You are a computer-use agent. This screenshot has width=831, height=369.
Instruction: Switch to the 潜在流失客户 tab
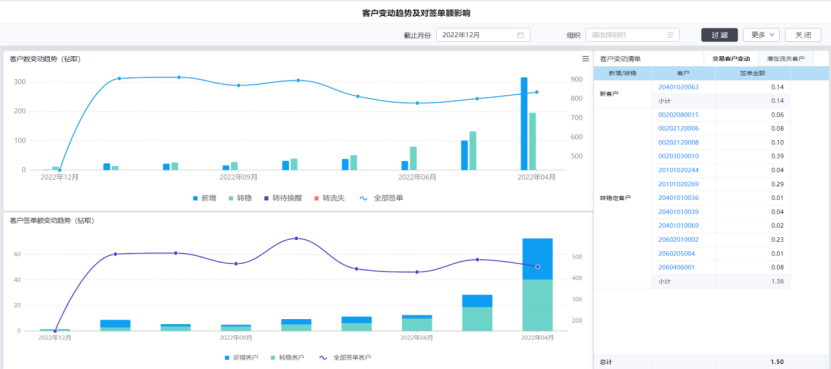click(785, 59)
